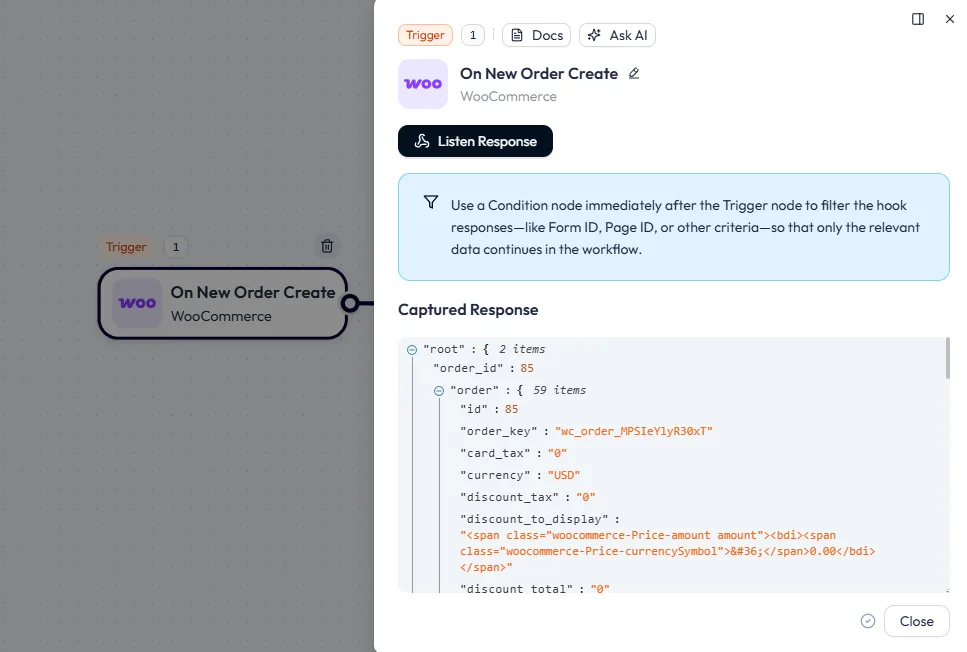Screen dimensions: 967x652
Task: Click the Ask AI sparkle icon
Action: point(594,35)
